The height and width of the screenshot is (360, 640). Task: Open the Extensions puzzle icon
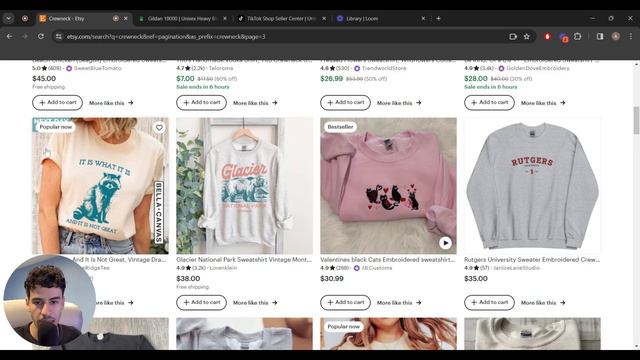(x=578, y=36)
